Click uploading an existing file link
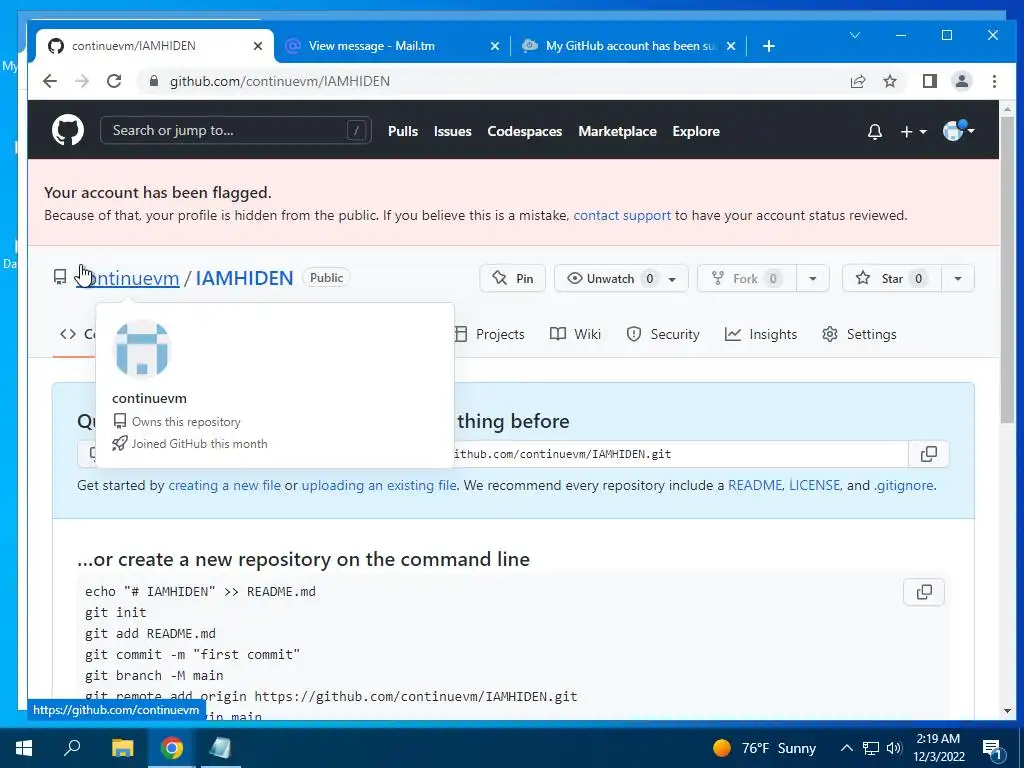This screenshot has height=768, width=1024. point(379,485)
